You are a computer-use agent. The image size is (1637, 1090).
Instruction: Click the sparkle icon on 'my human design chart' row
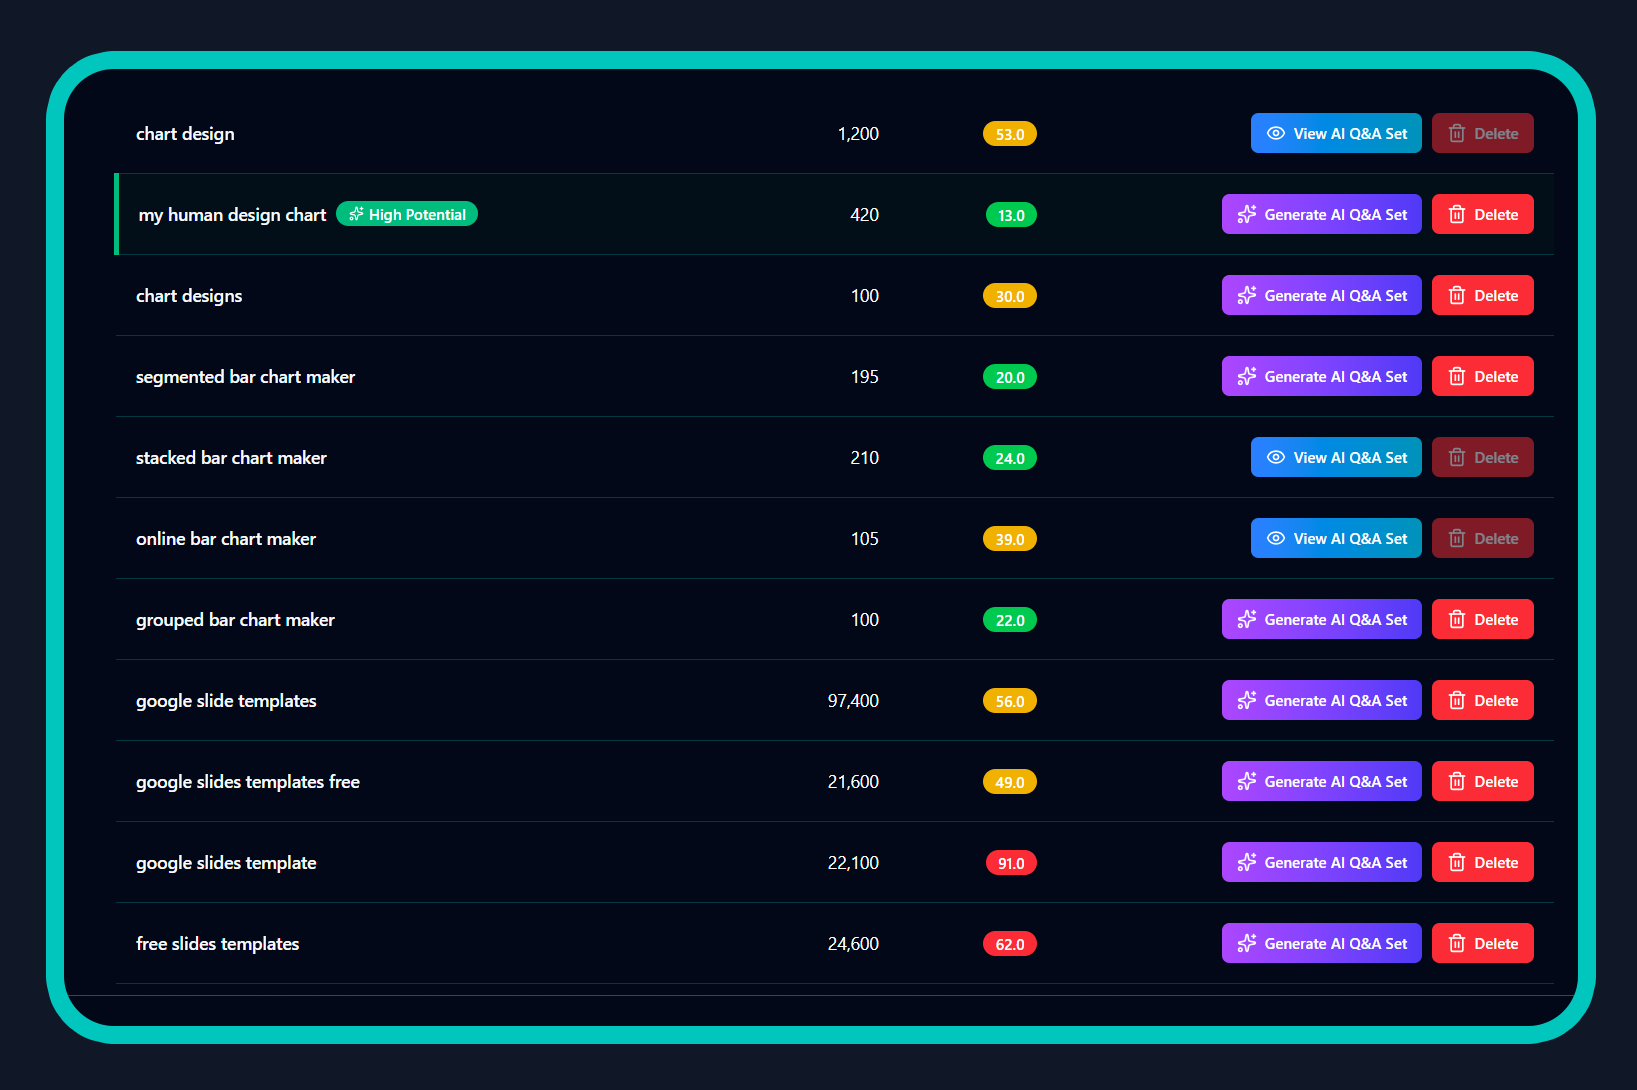[1247, 214]
